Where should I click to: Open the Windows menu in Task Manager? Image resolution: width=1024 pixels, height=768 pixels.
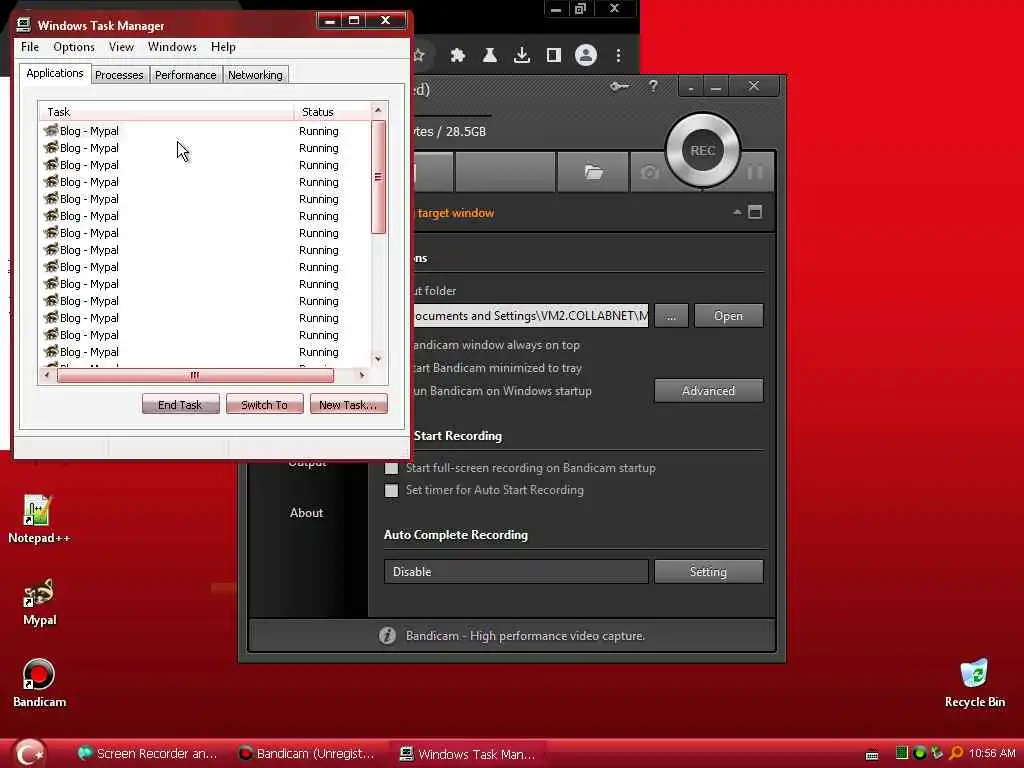point(172,47)
